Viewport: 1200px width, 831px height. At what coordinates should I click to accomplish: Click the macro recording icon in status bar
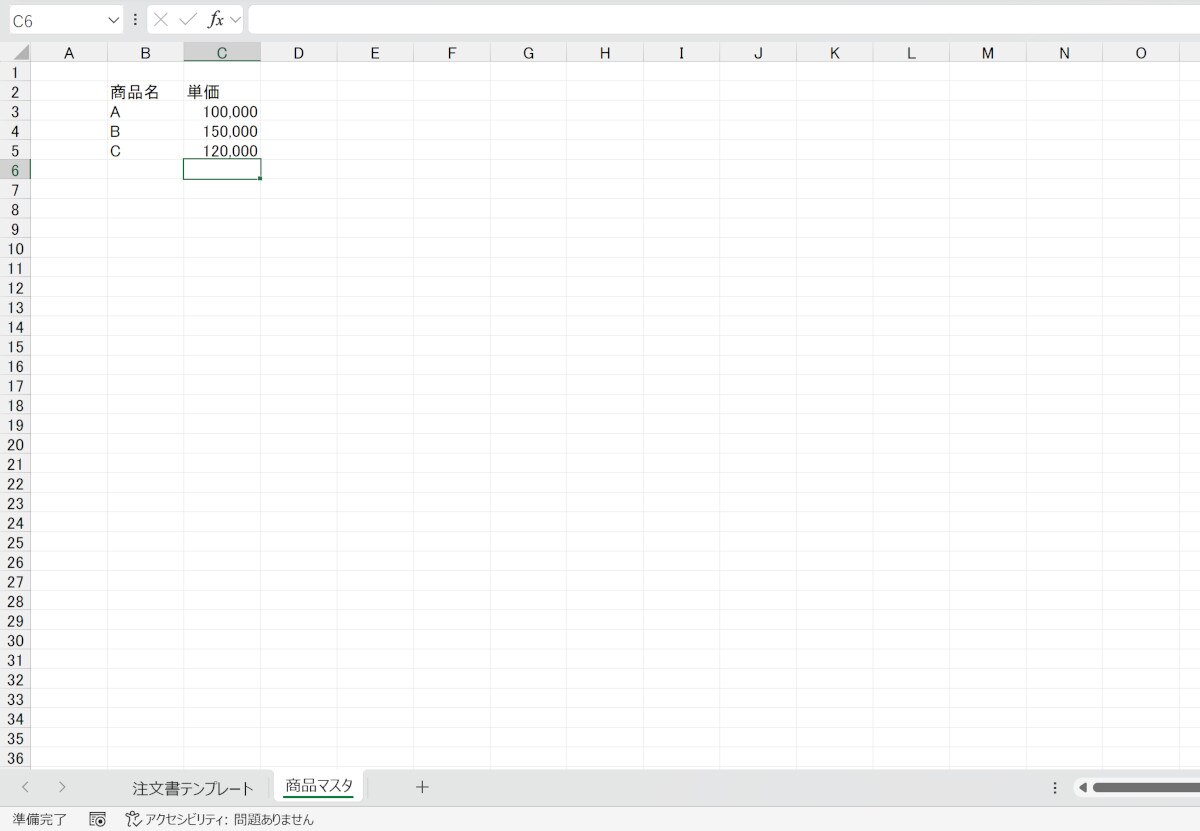[97, 819]
